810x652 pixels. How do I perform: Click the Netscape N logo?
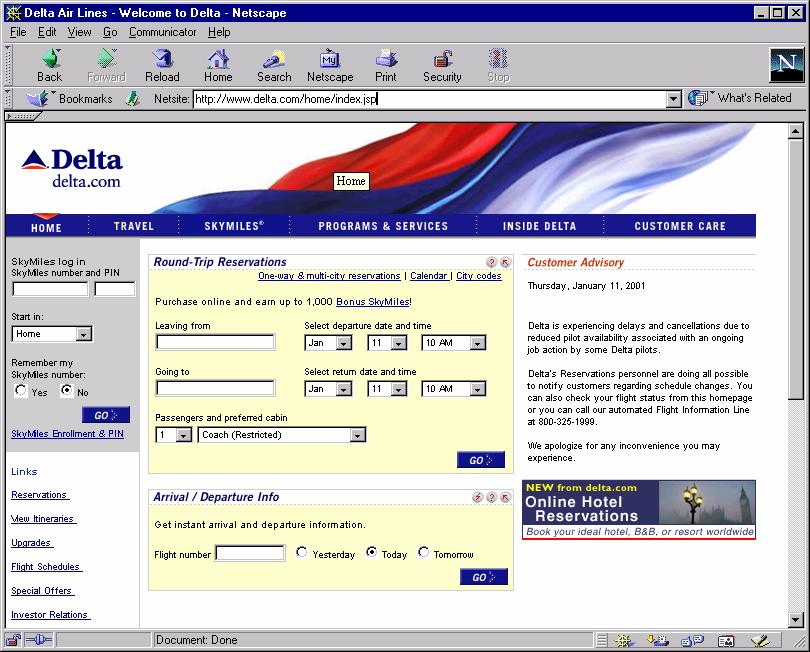click(x=786, y=65)
